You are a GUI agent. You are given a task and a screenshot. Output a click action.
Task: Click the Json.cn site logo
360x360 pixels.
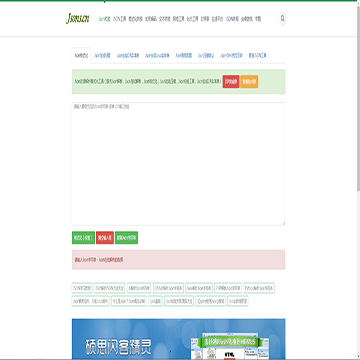tap(78, 19)
